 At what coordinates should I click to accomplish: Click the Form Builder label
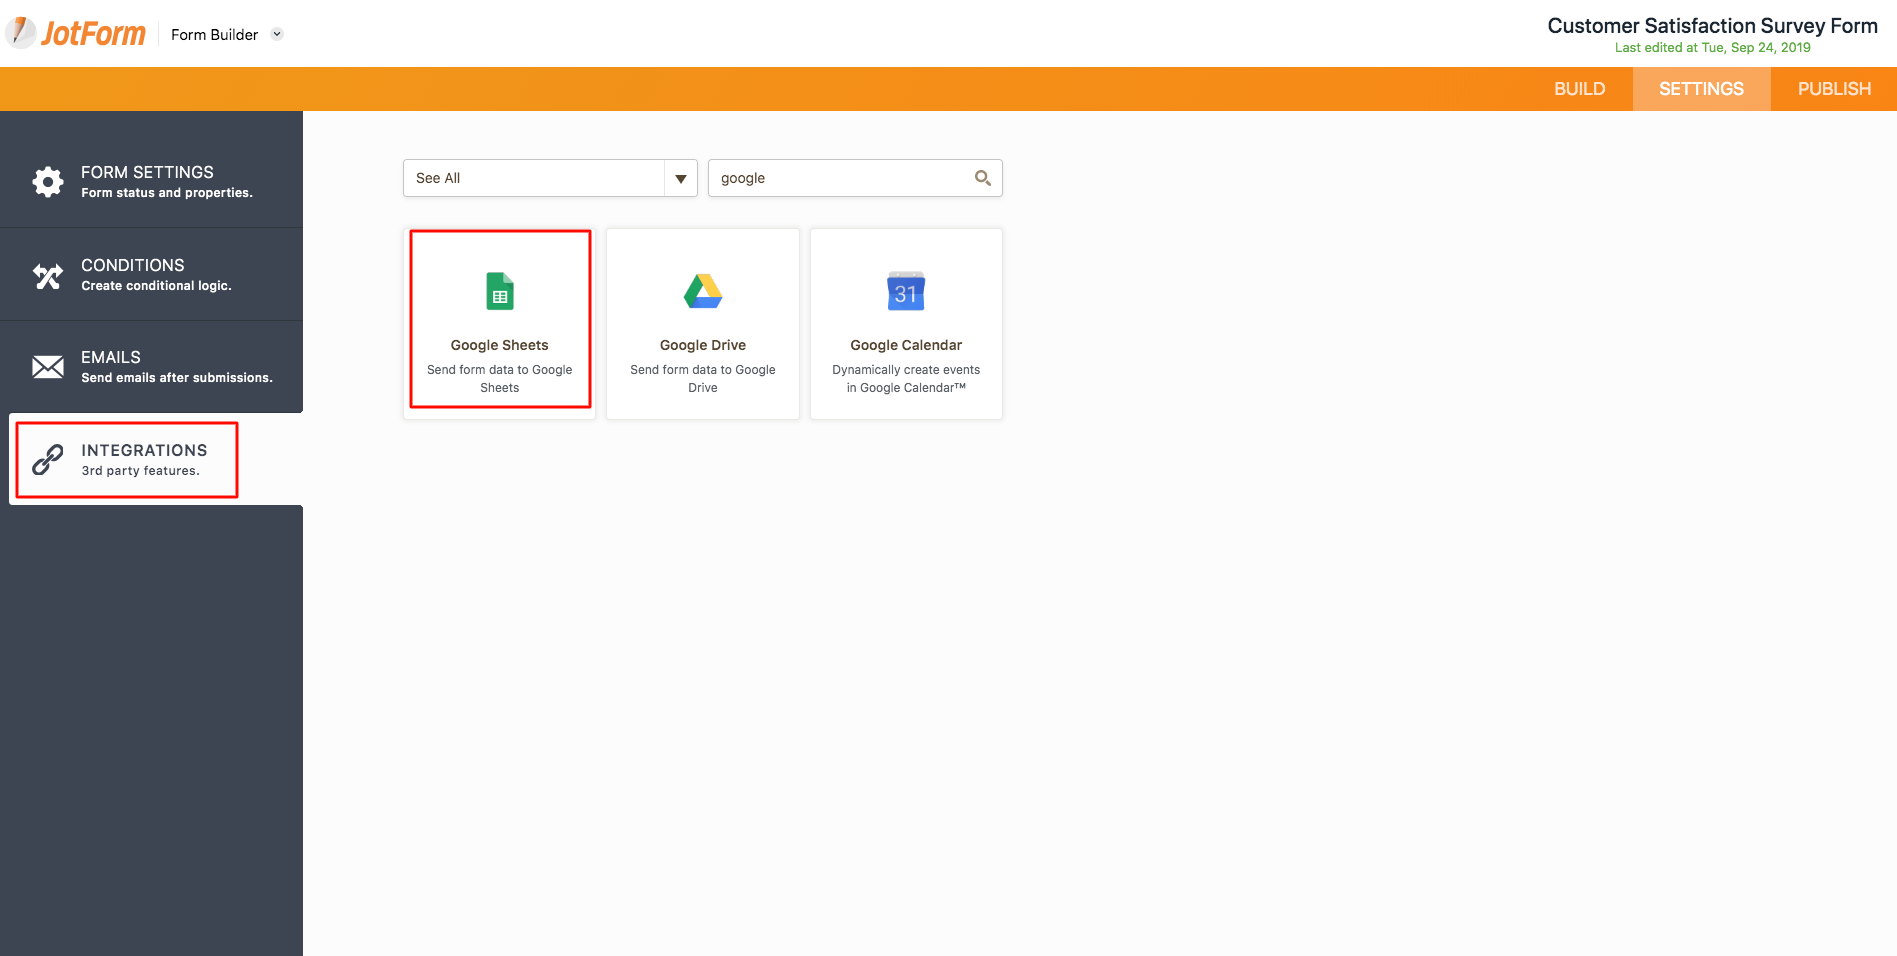tap(214, 34)
